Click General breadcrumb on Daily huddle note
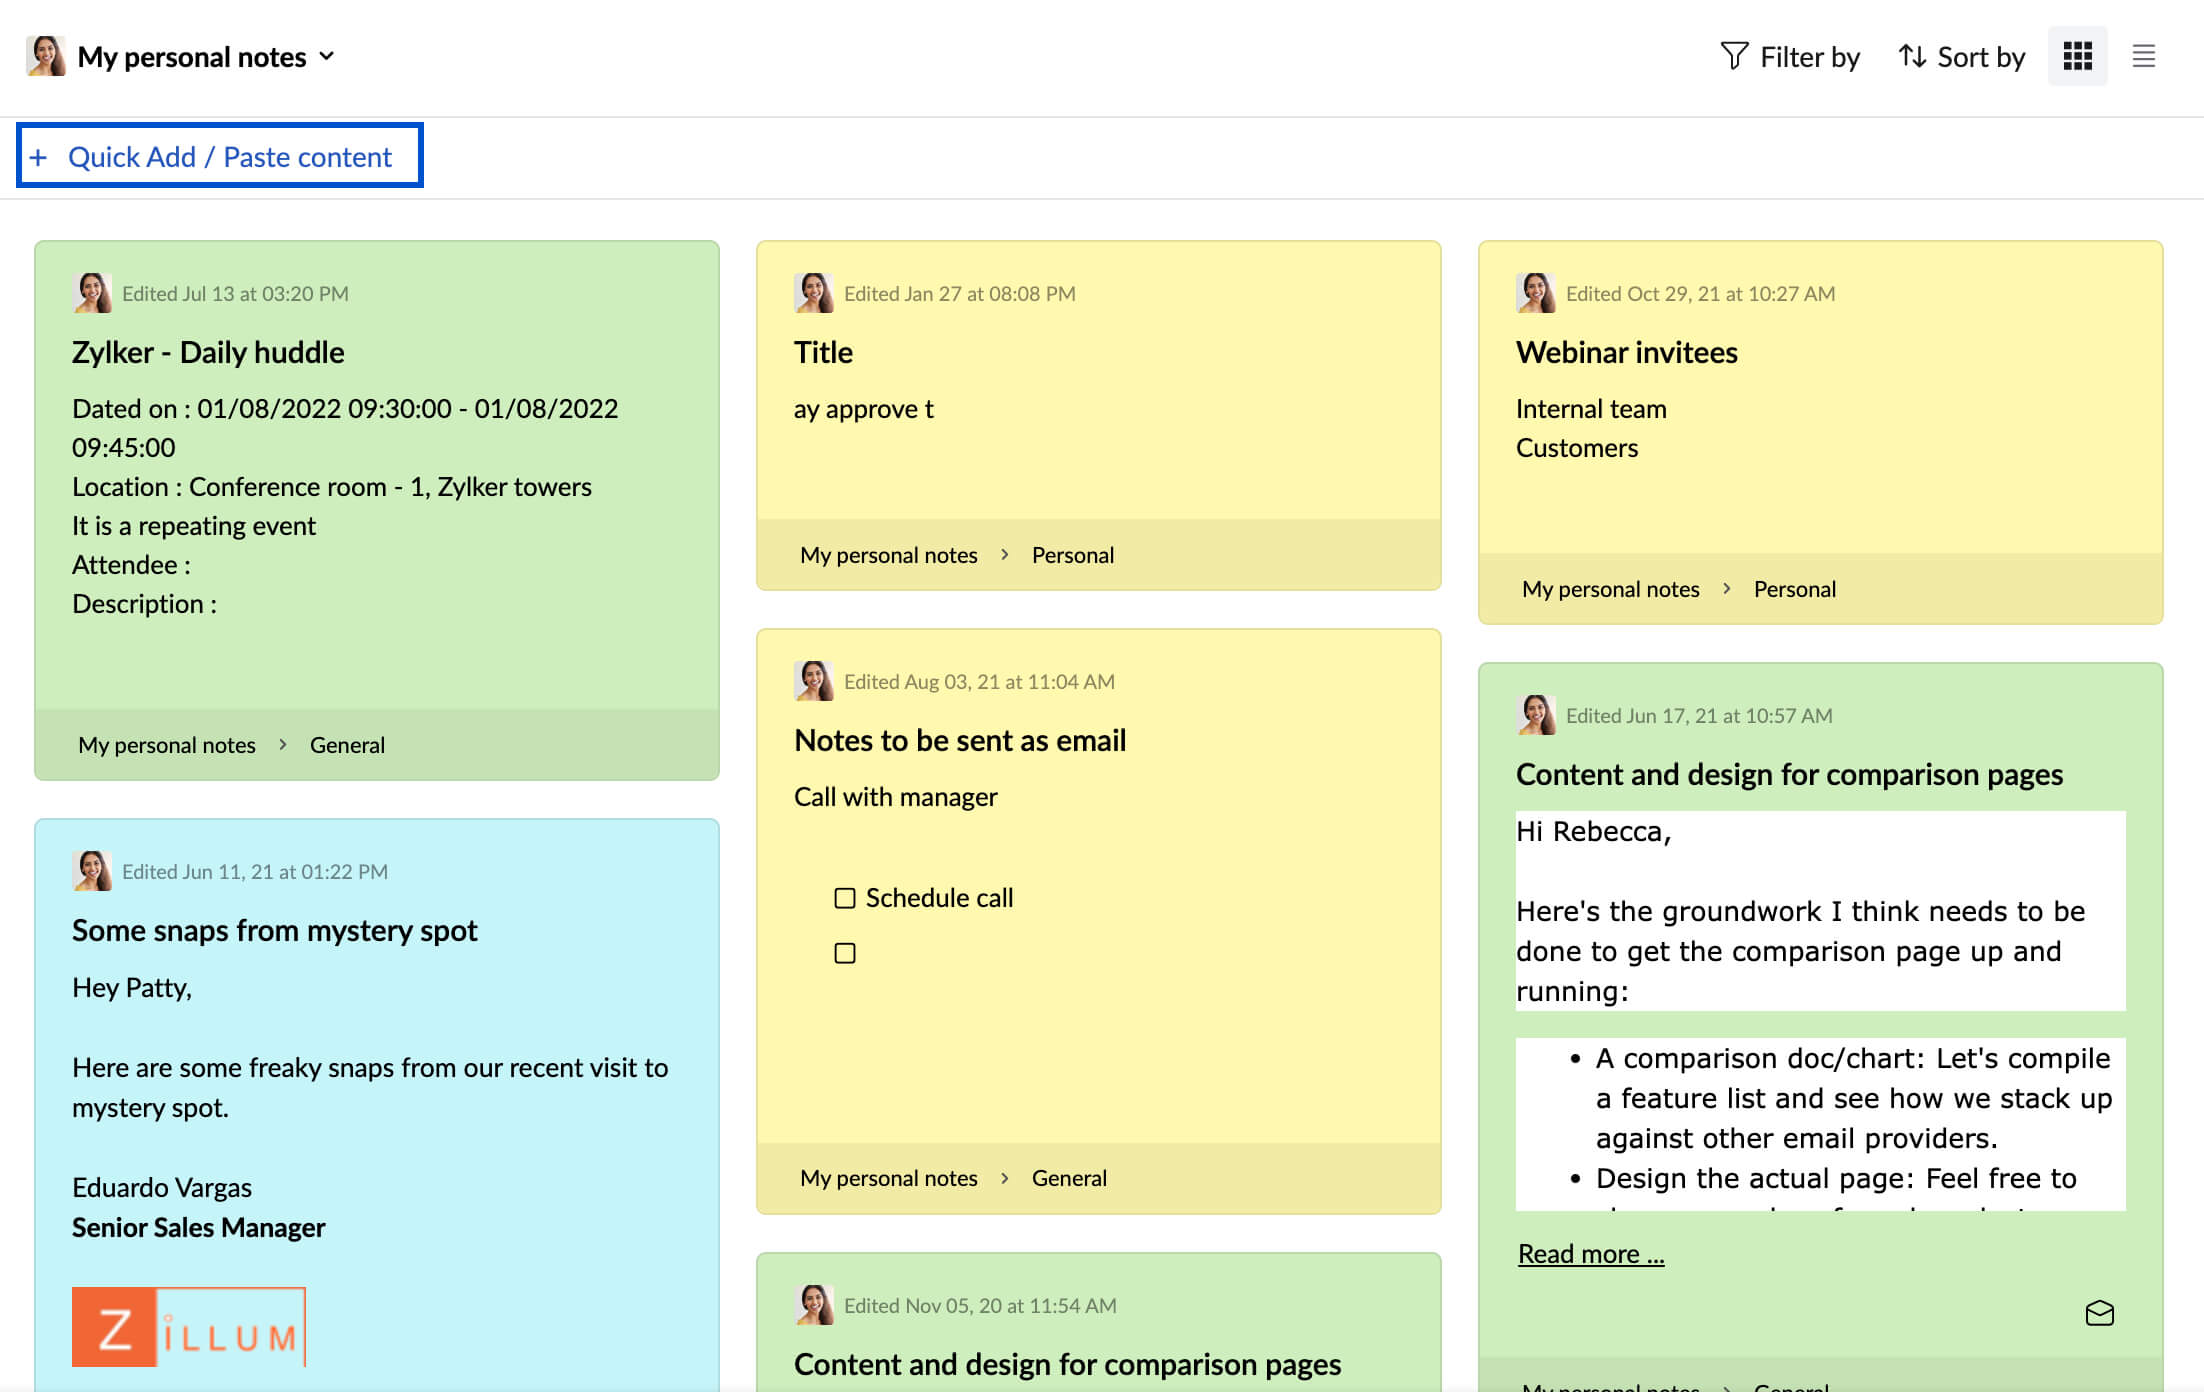Image resolution: width=2204 pixels, height=1392 pixels. pos(347,745)
